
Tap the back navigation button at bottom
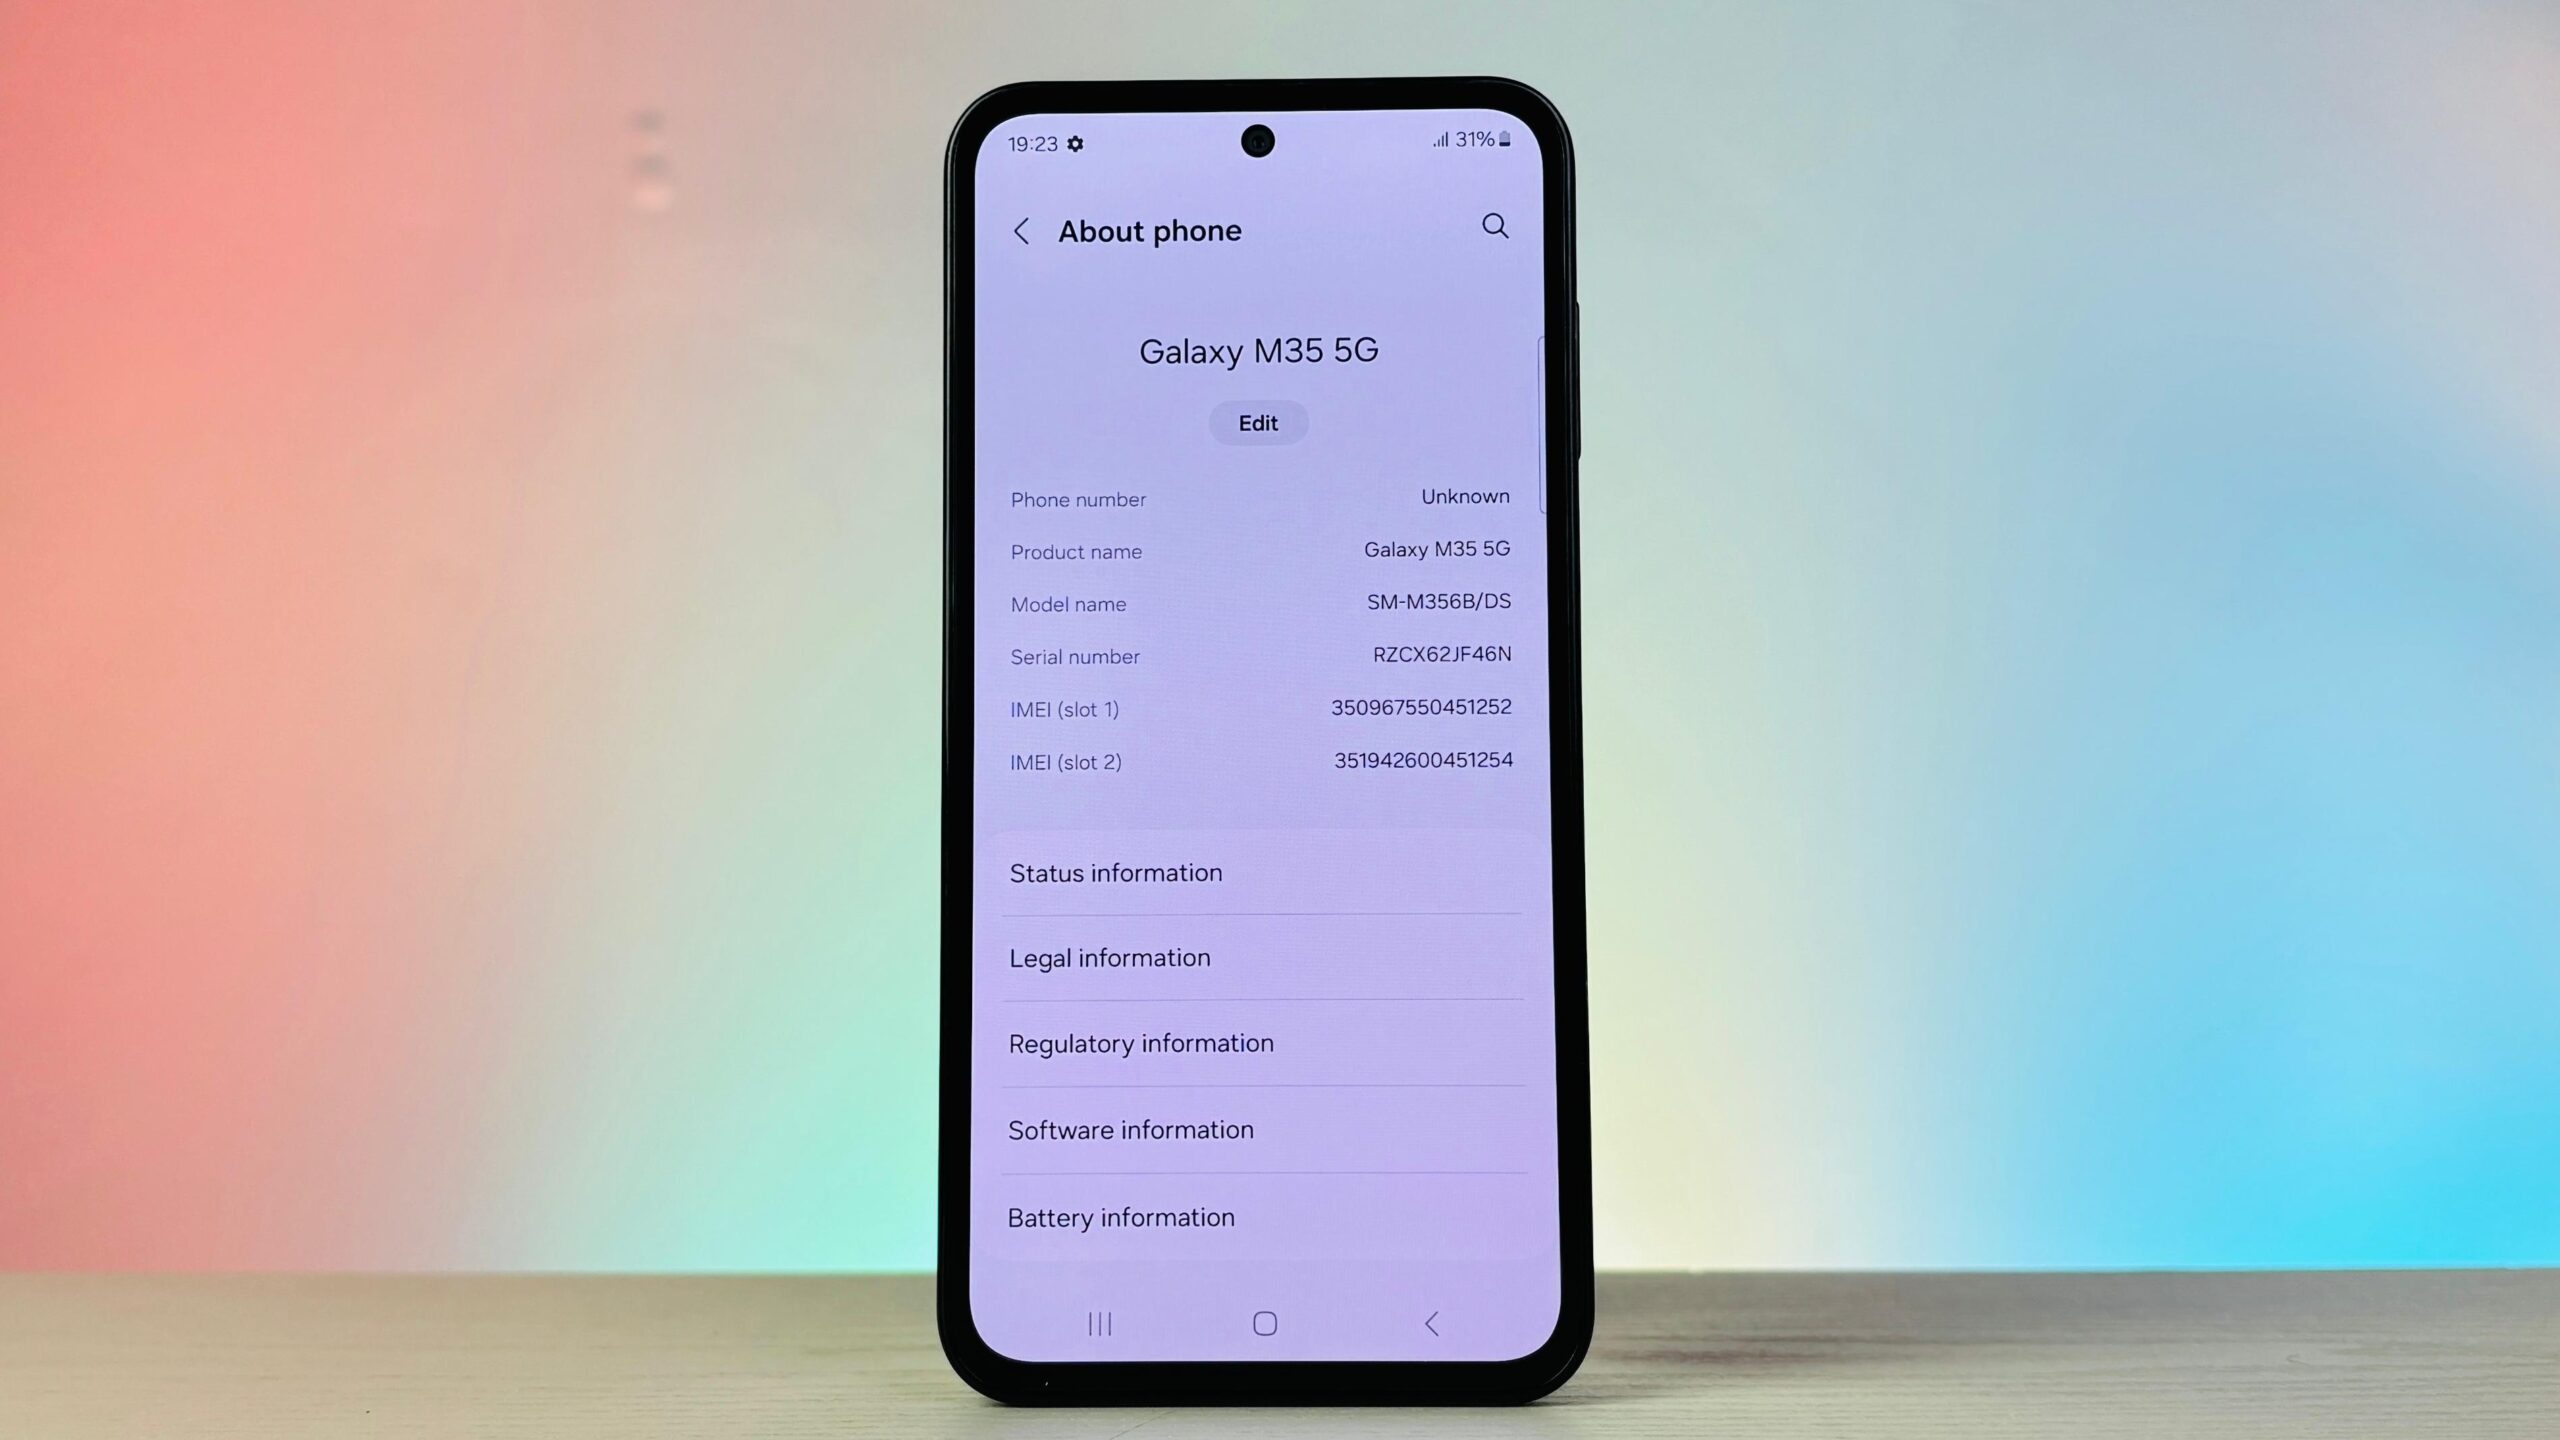1433,1324
